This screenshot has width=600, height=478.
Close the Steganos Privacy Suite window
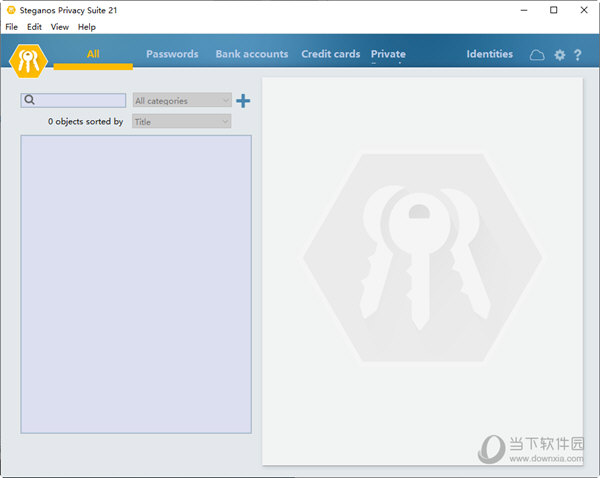[584, 10]
